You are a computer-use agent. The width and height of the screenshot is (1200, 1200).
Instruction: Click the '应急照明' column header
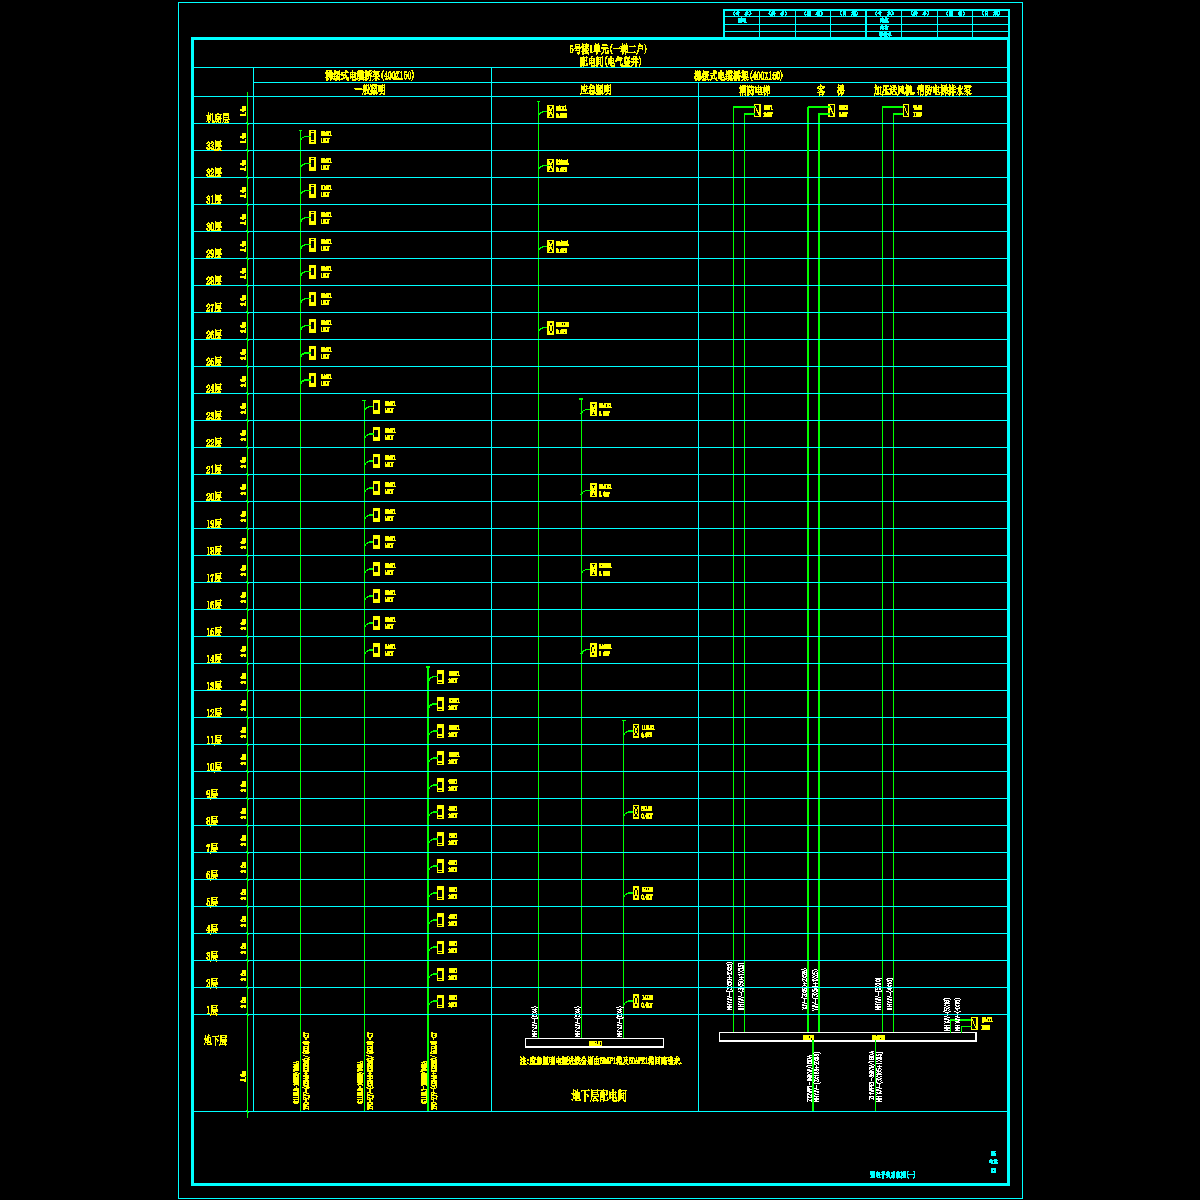click(x=595, y=90)
